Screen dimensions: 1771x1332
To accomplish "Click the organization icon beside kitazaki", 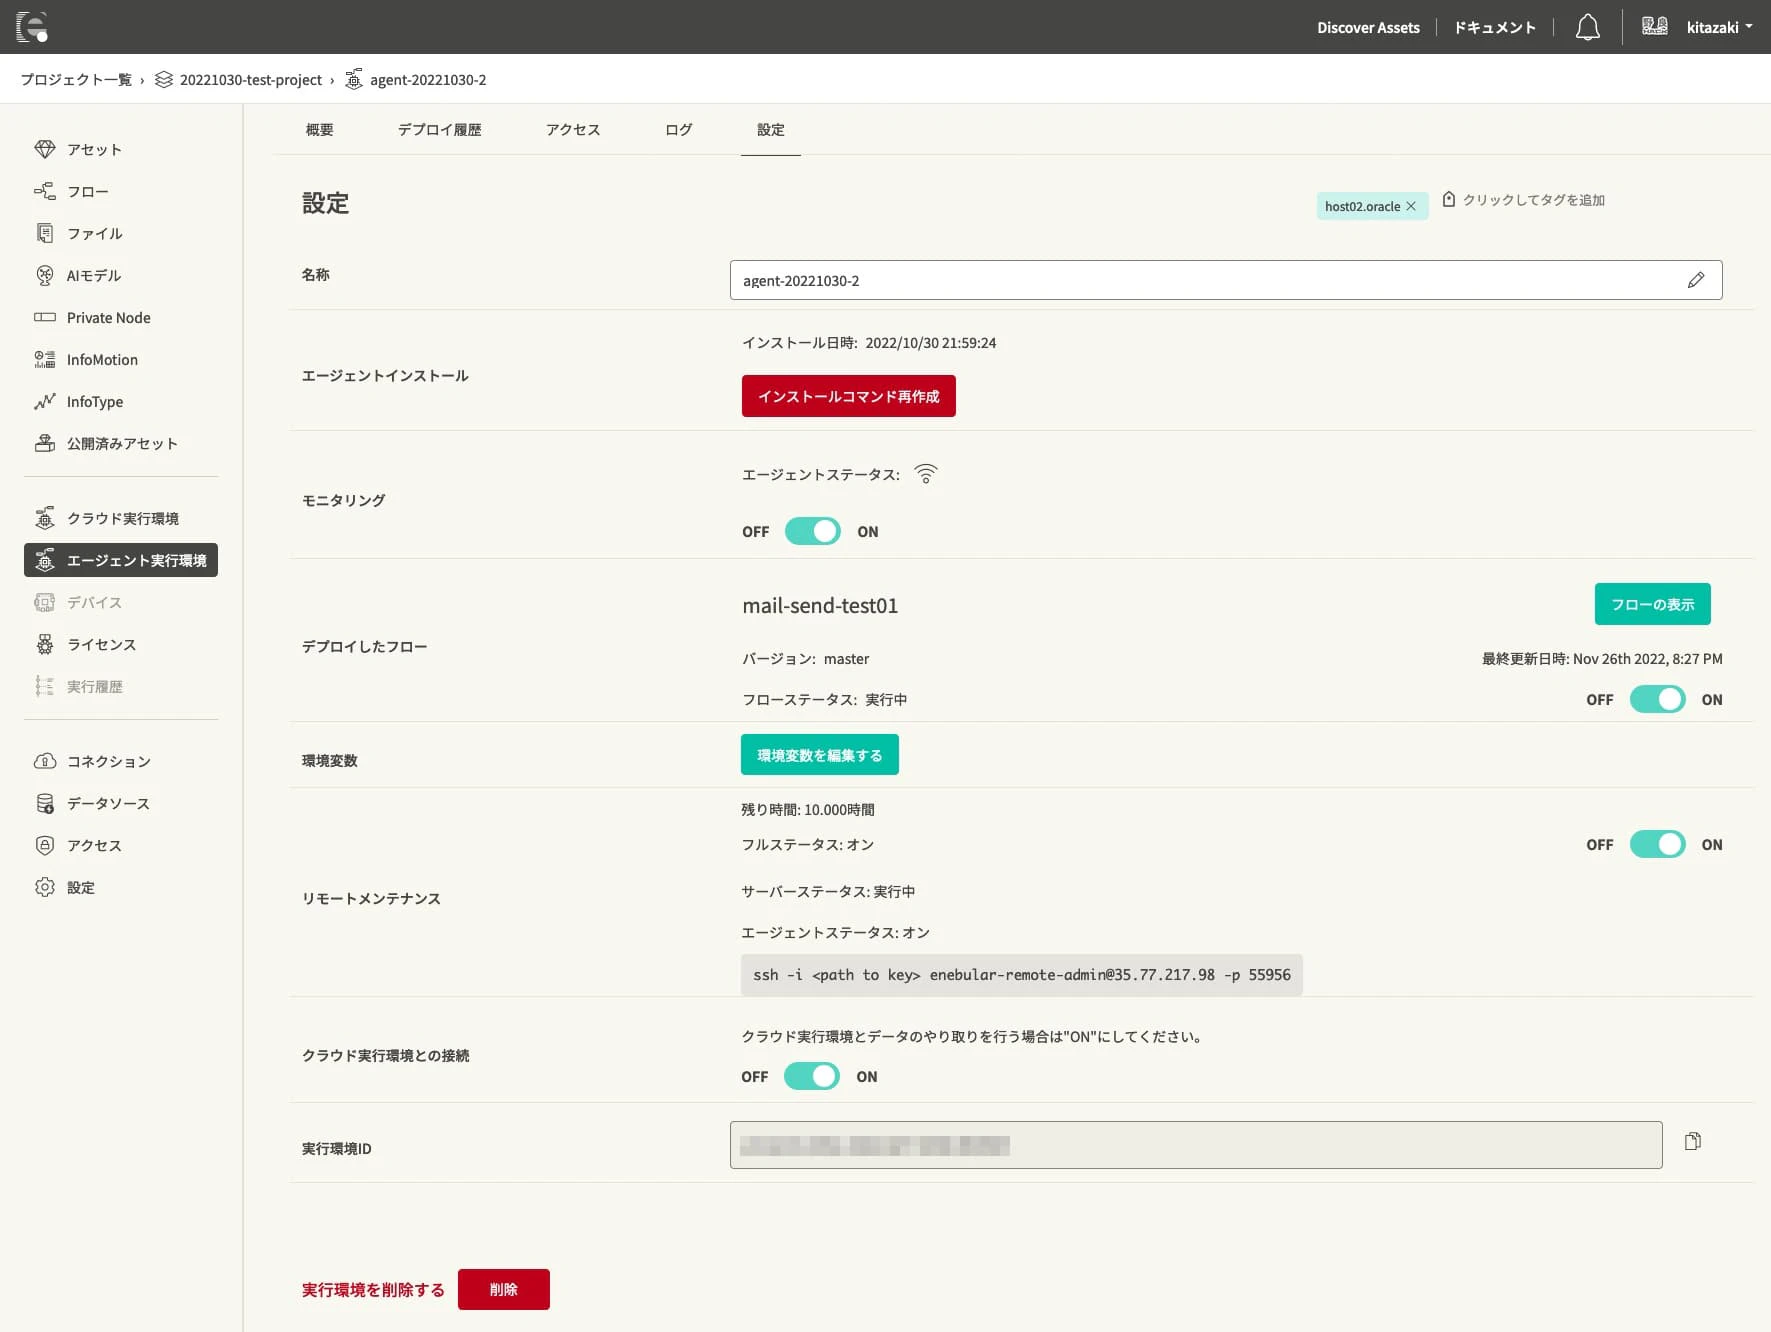I will point(1655,26).
